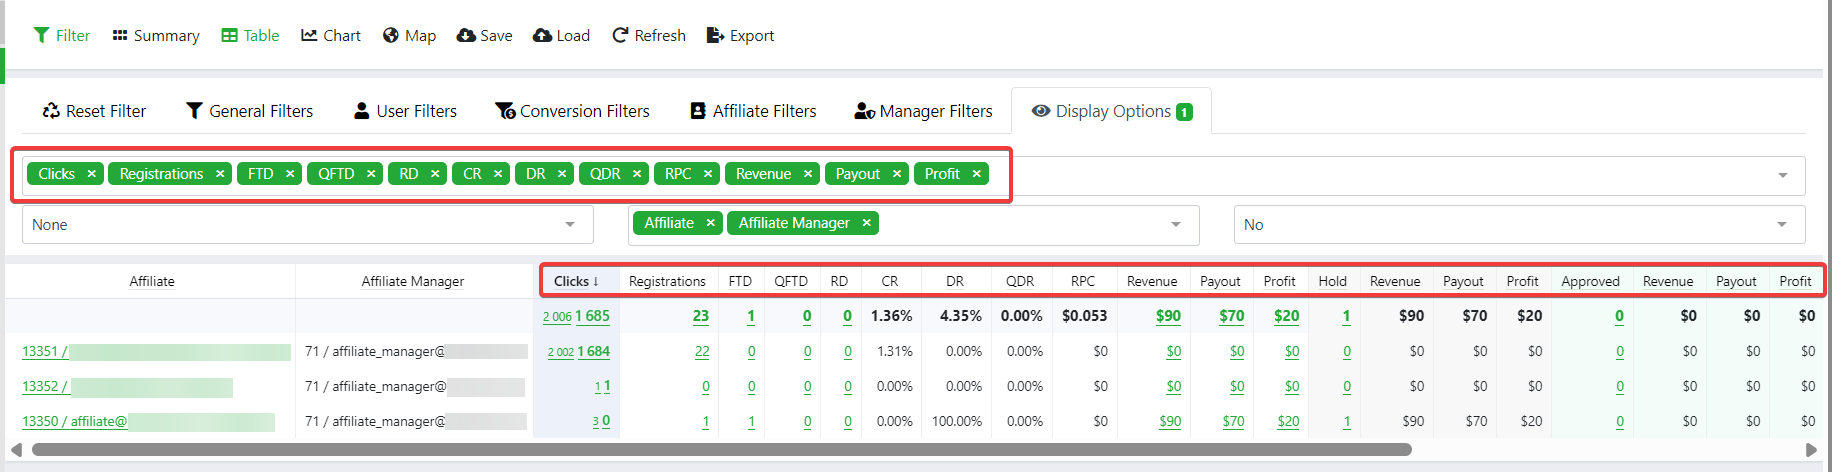Image resolution: width=1832 pixels, height=472 pixels.
Task: Click the Reset Filter button
Action: [x=94, y=111]
